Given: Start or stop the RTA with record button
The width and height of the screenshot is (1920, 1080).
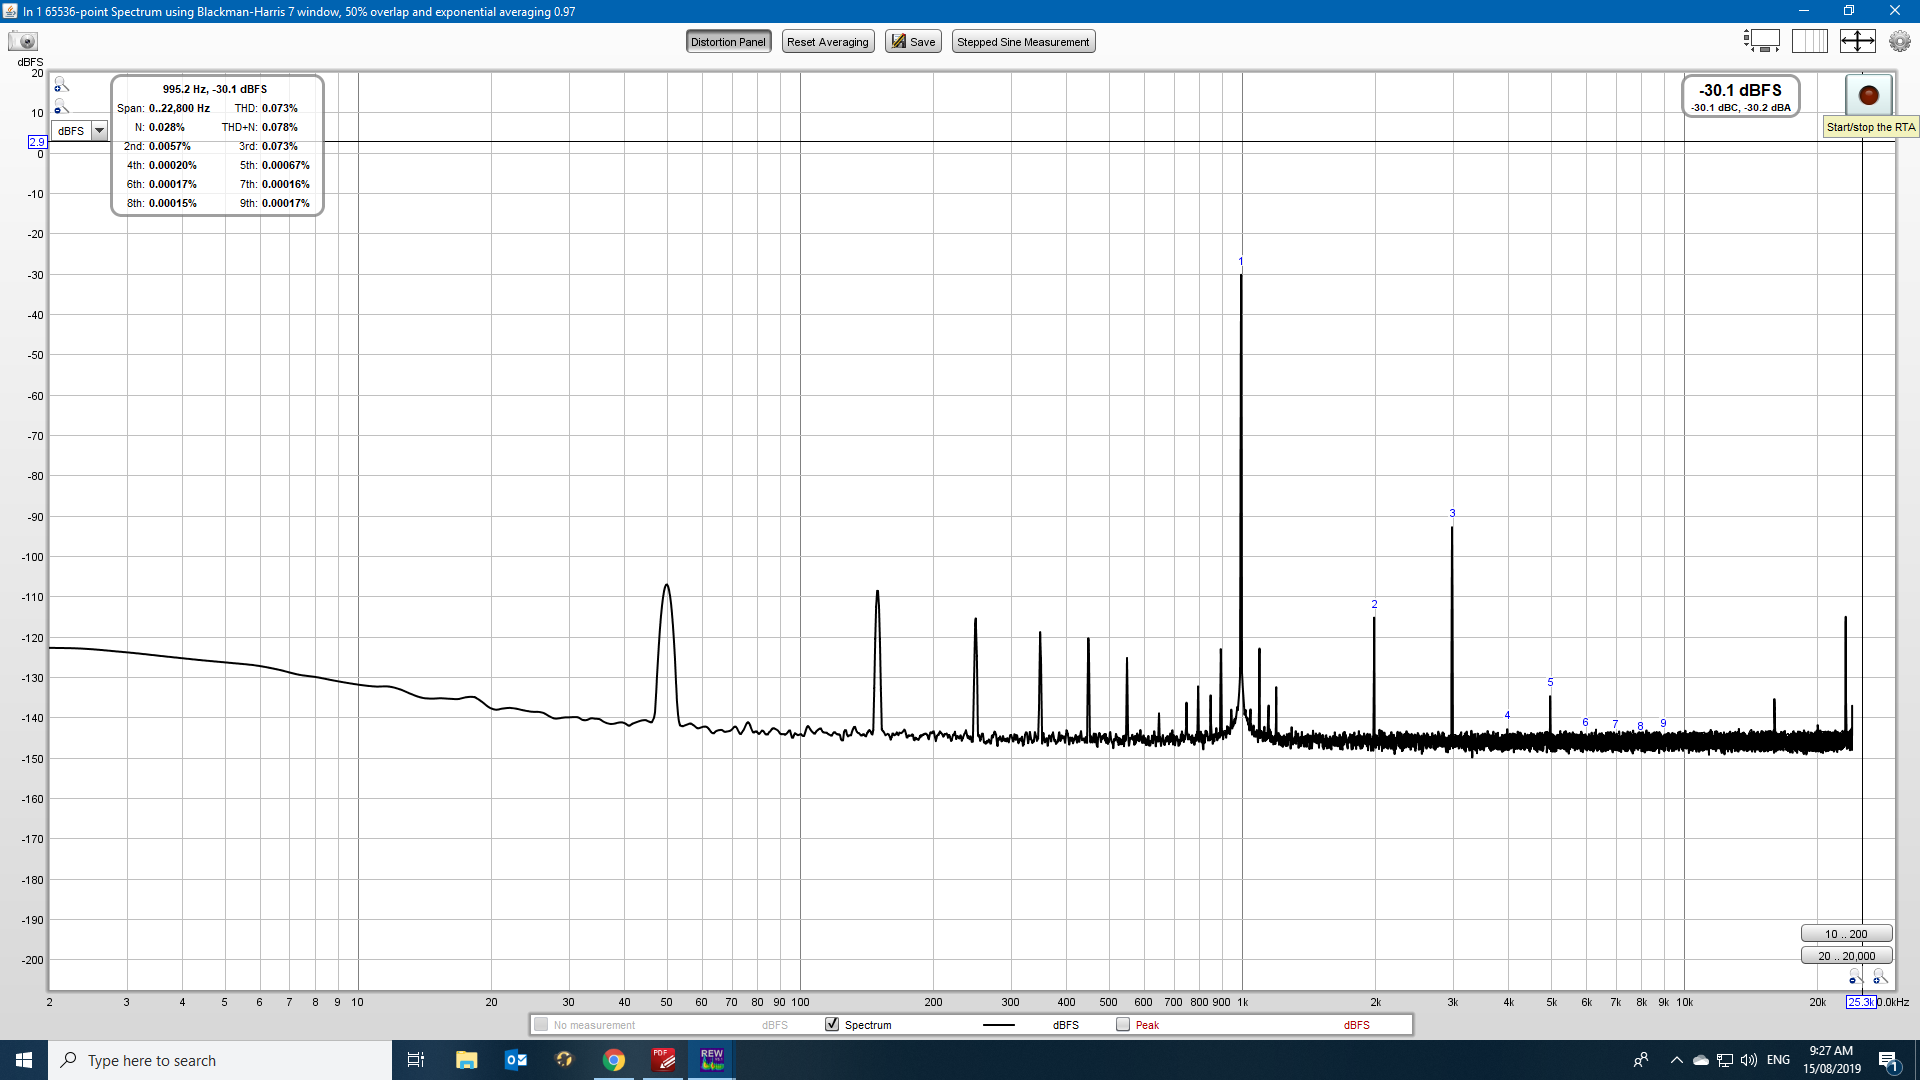Looking at the screenshot, I should click(1868, 95).
